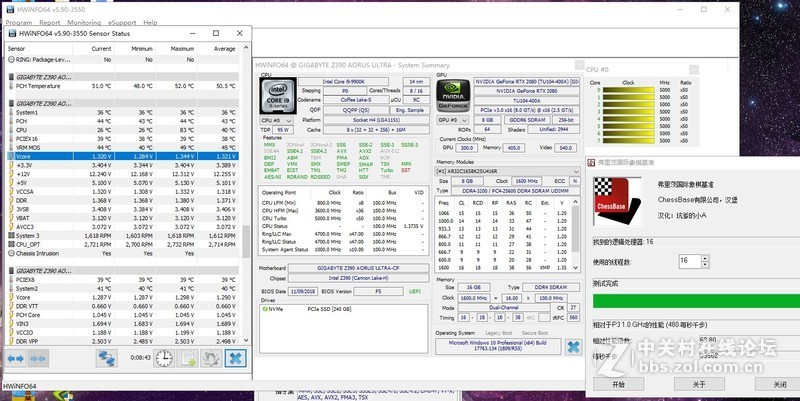Click the thread count spinner down arrow

705,264
